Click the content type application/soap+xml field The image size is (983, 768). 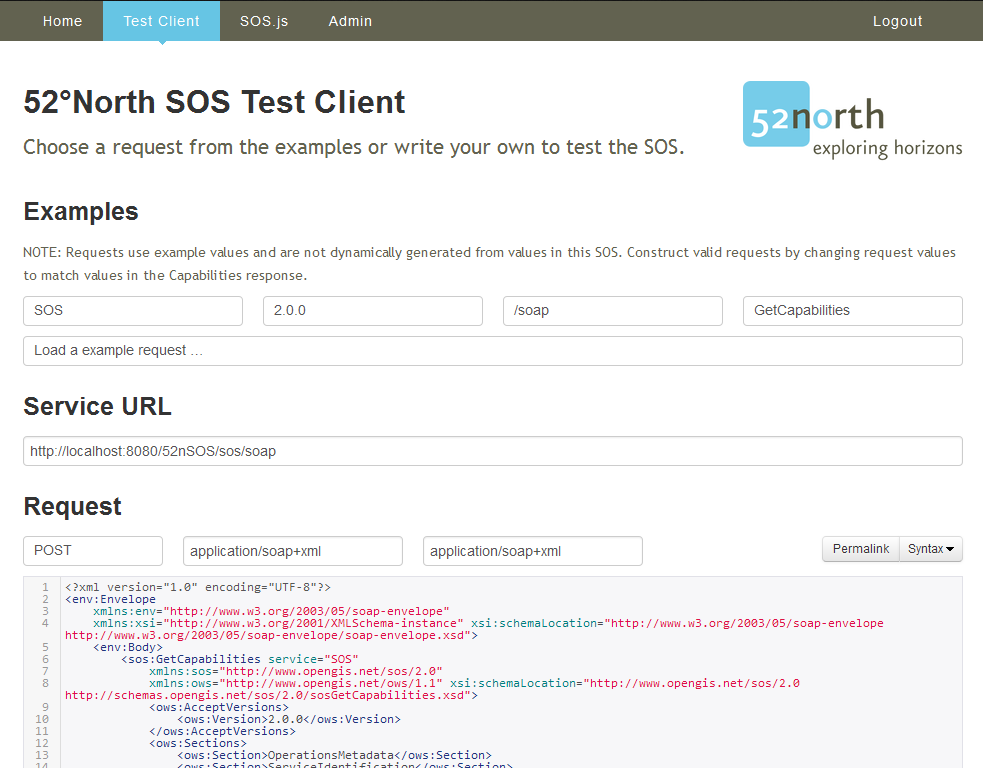293,551
